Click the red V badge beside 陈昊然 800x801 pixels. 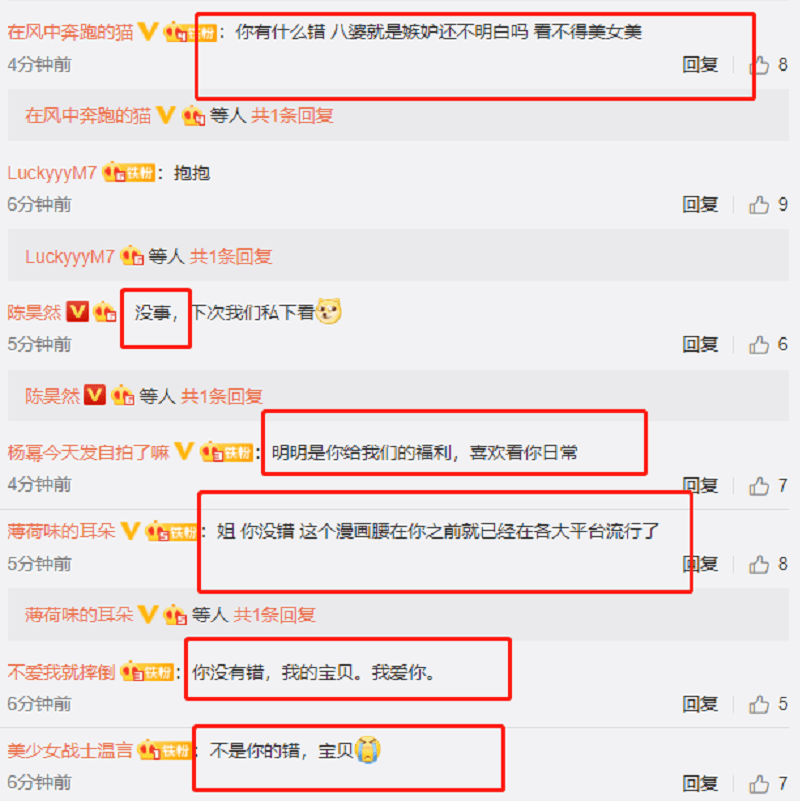[77, 312]
